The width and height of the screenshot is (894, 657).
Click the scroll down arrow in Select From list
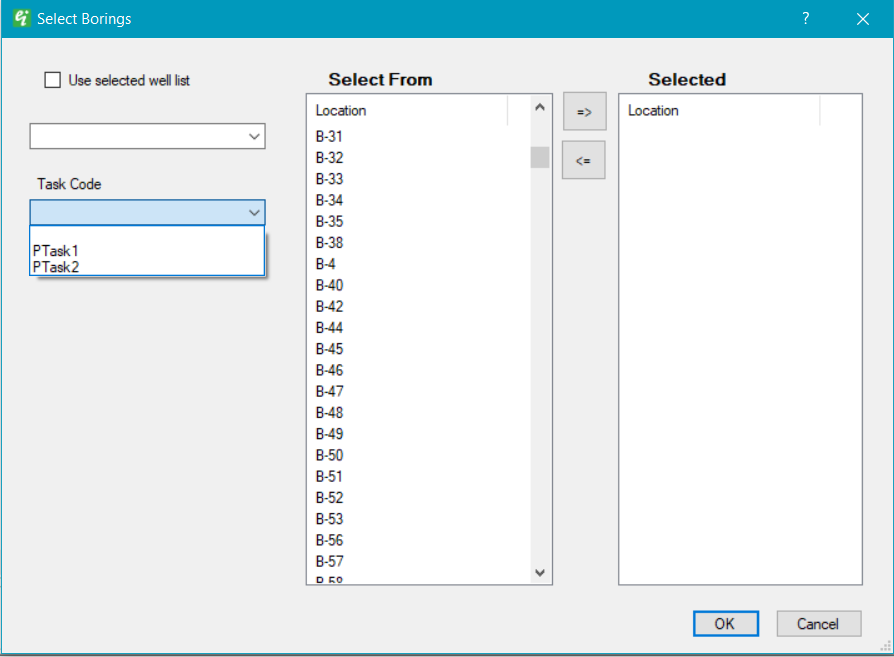pyautogui.click(x=540, y=573)
